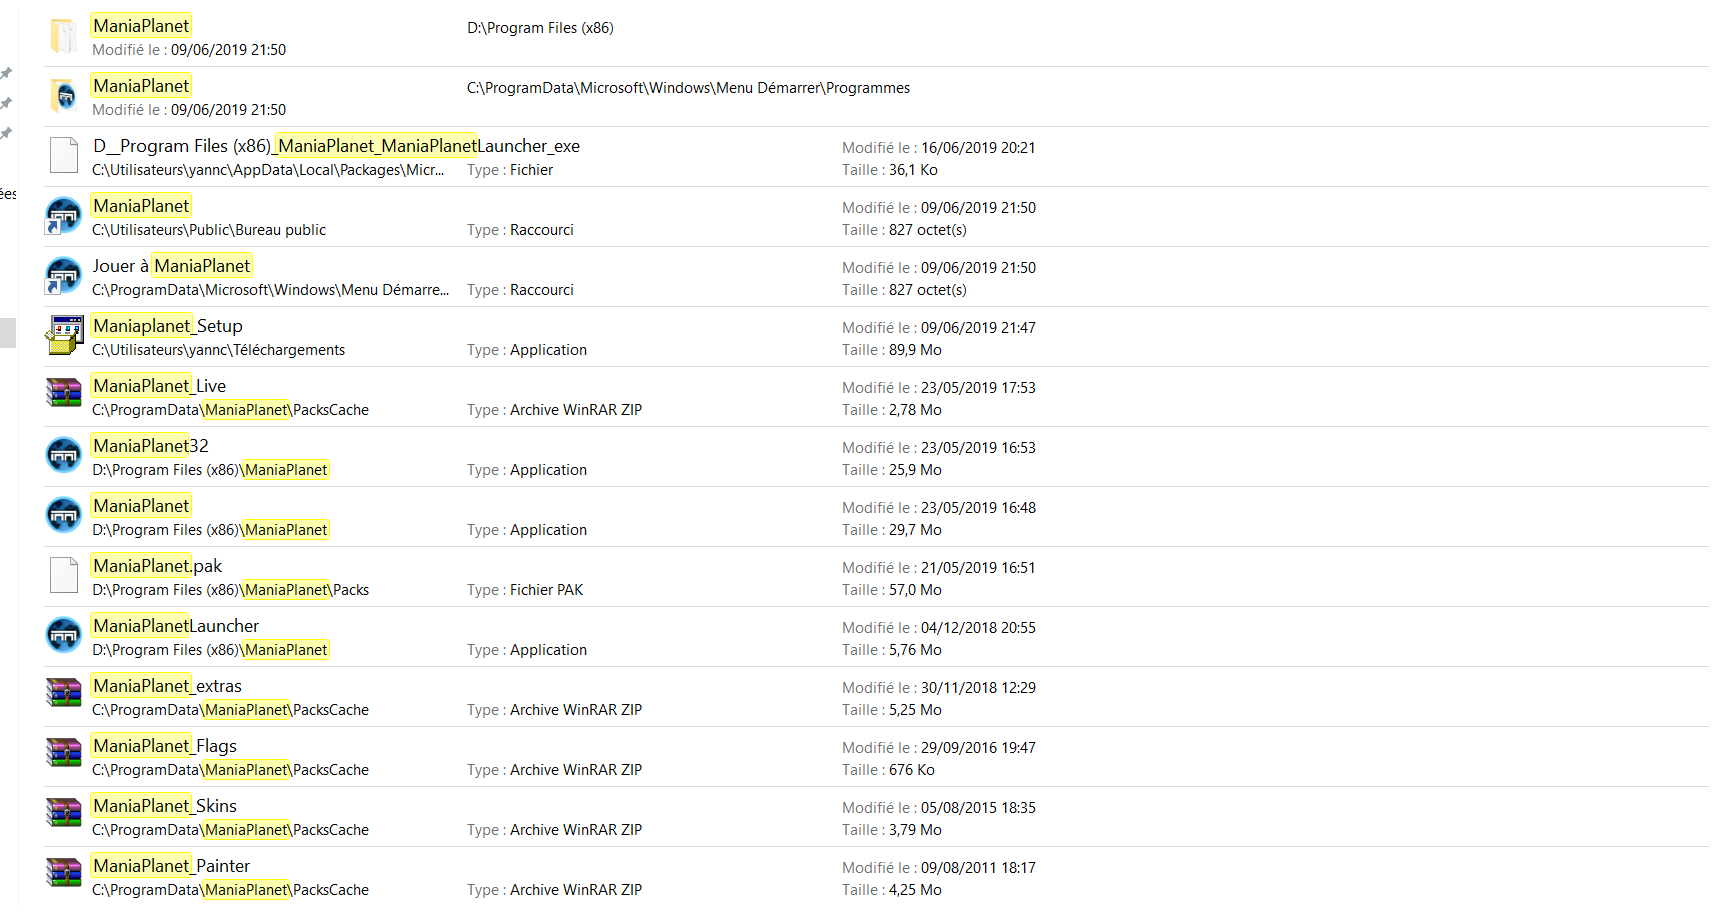Click the ManiaPlanet32 application icon
Image resolution: width=1720 pixels, height=912 pixels.
[x=64, y=455]
